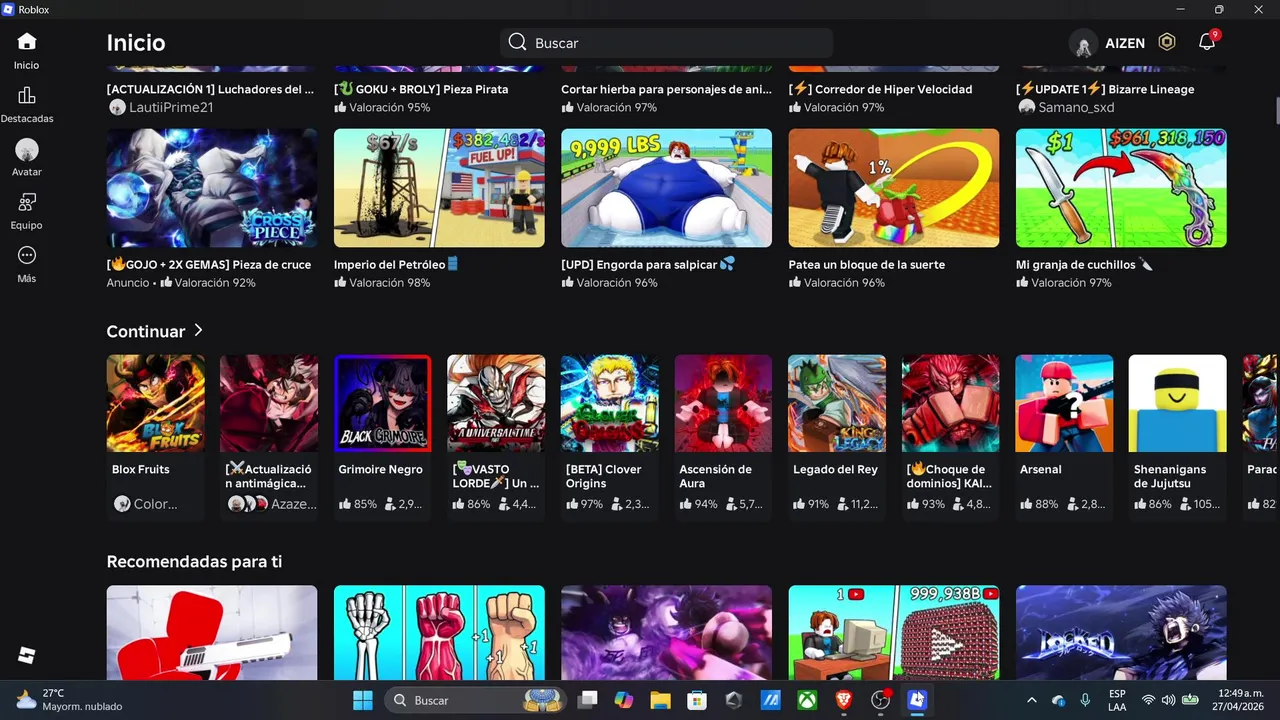Click the Recomendadas para ti heading
This screenshot has width=1280, height=720.
coord(194,562)
